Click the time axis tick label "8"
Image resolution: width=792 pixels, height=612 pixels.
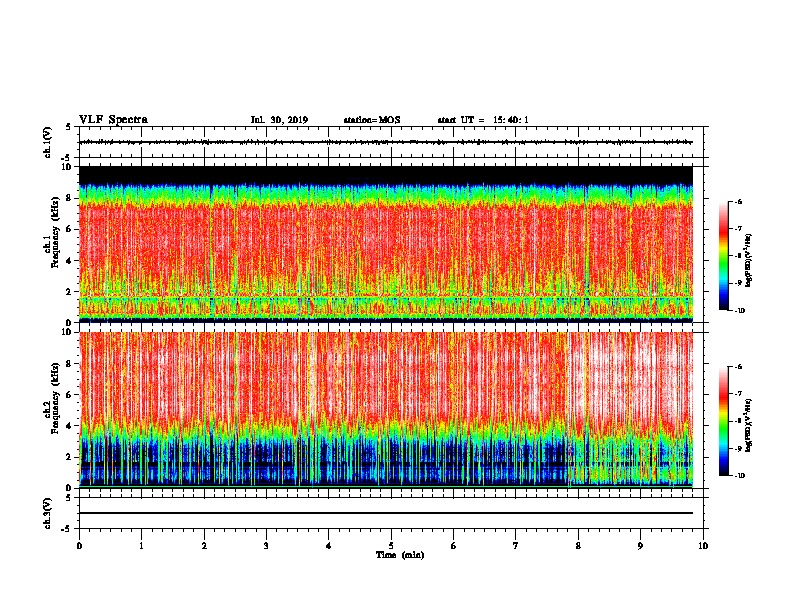pyautogui.click(x=578, y=546)
